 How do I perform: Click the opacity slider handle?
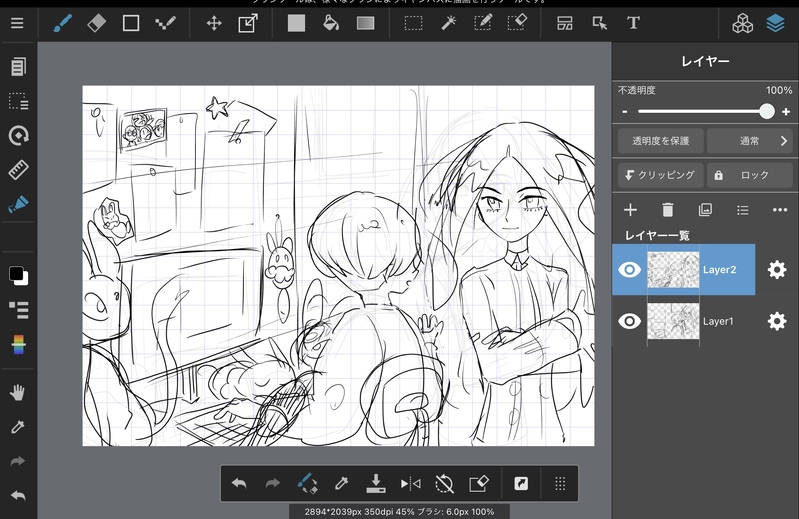pyautogui.click(x=766, y=111)
